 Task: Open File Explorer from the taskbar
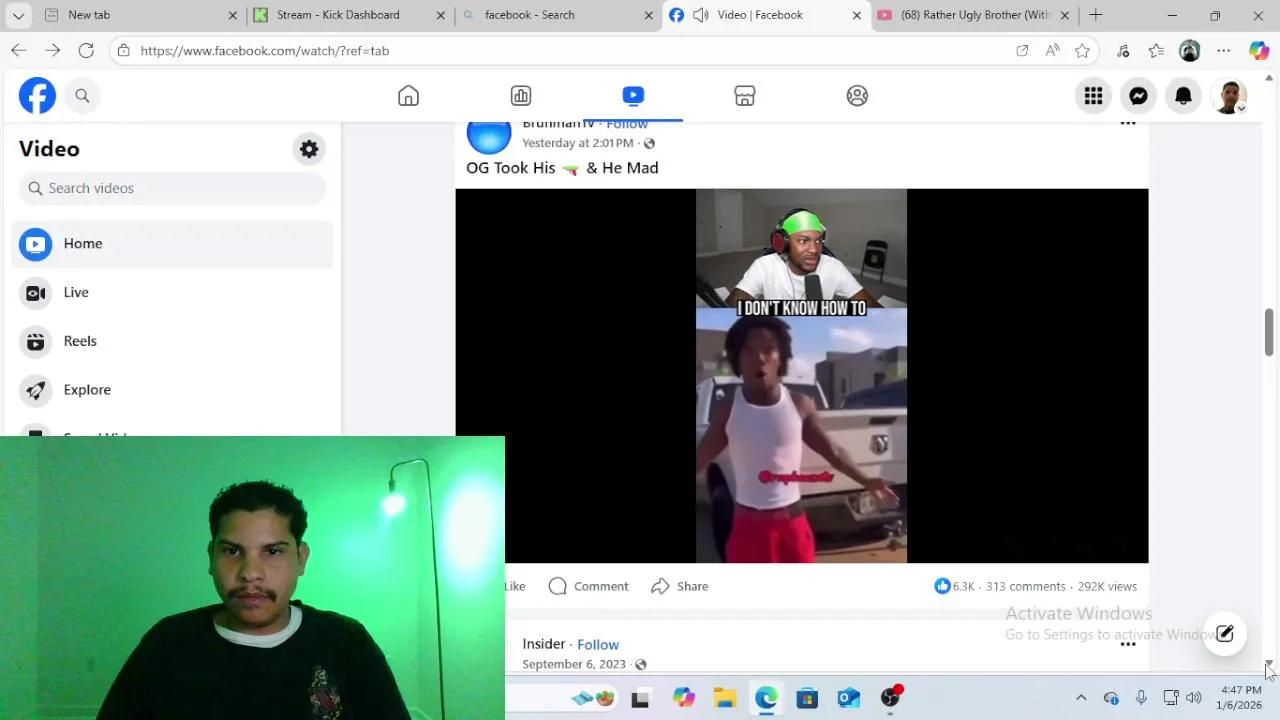coord(725,698)
